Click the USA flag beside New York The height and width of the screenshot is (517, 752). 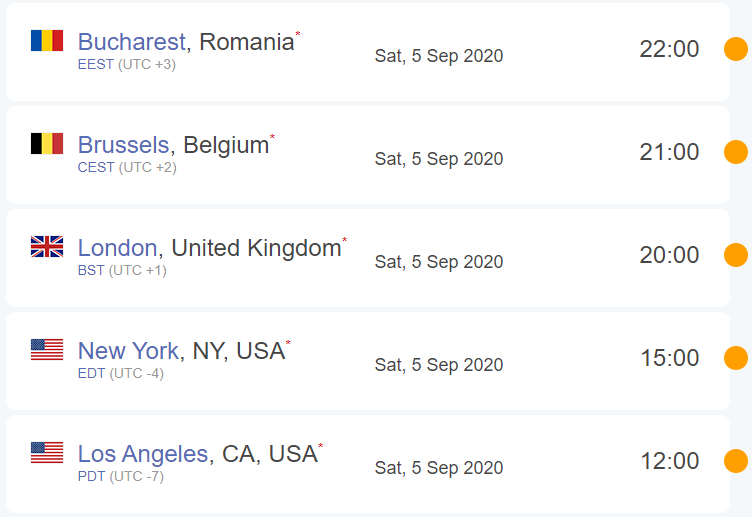tap(47, 349)
